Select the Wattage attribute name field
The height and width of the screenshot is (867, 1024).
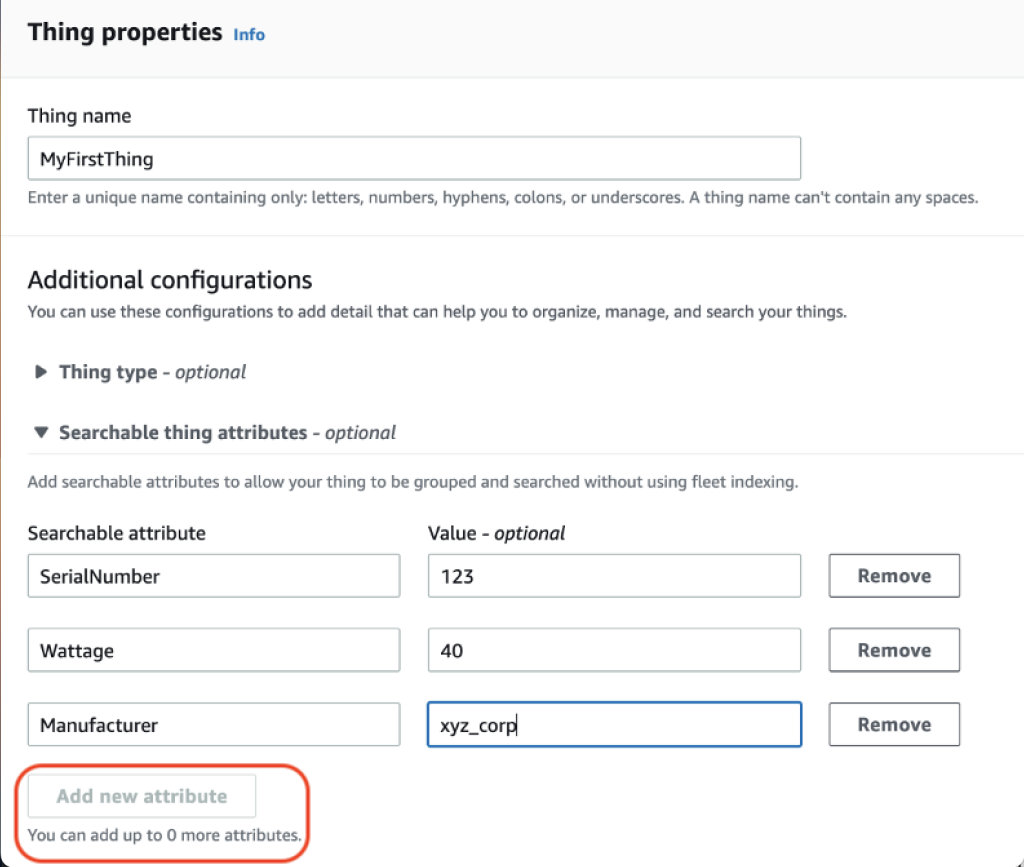(213, 649)
